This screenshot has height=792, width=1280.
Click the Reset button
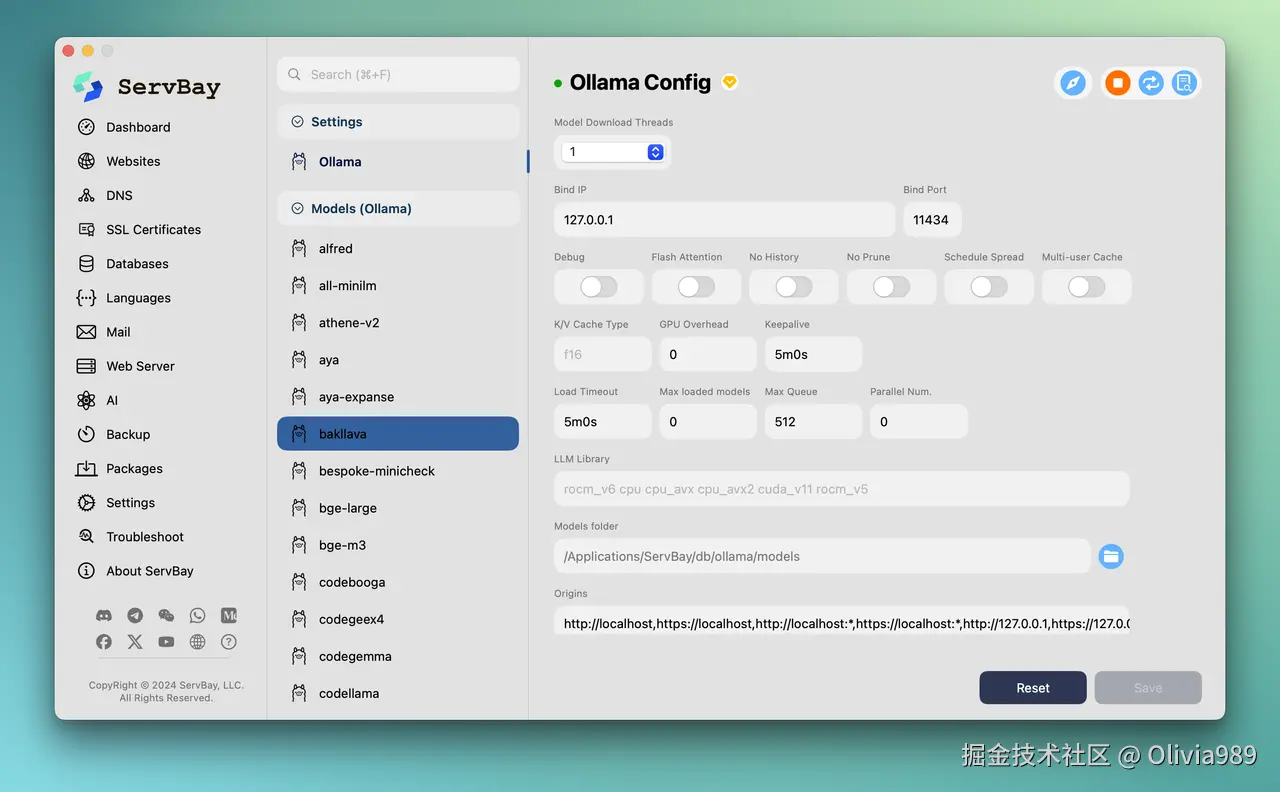coord(1033,688)
